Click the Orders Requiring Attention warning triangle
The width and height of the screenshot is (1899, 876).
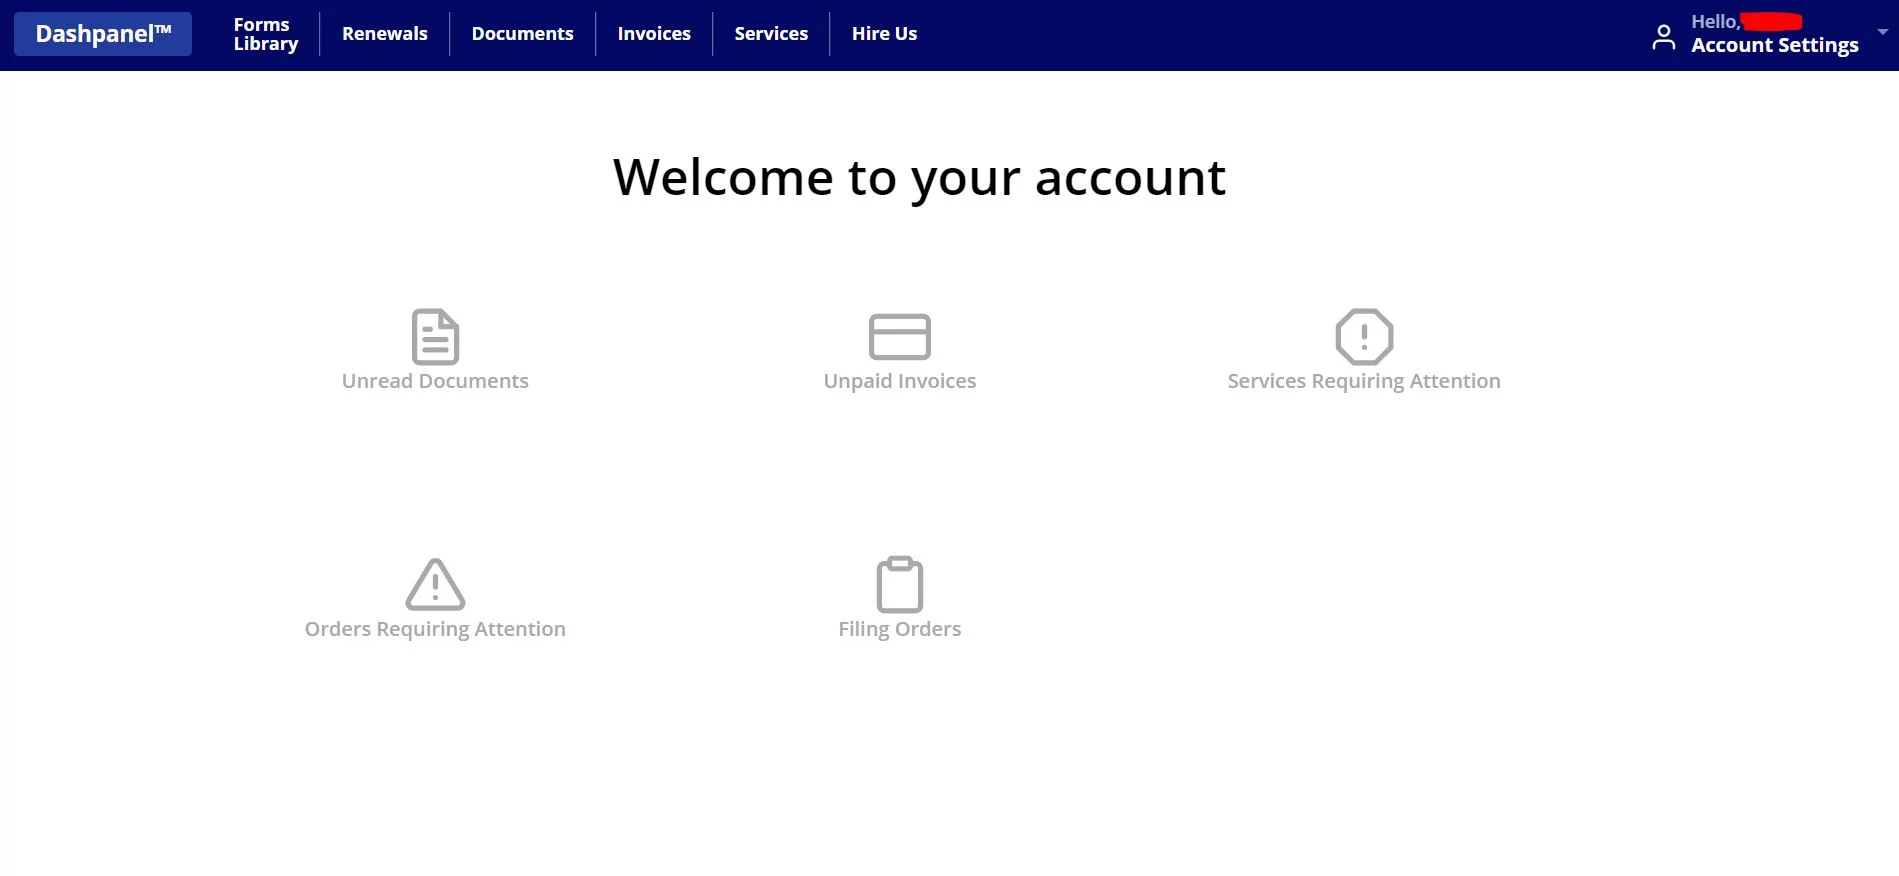tap(435, 585)
